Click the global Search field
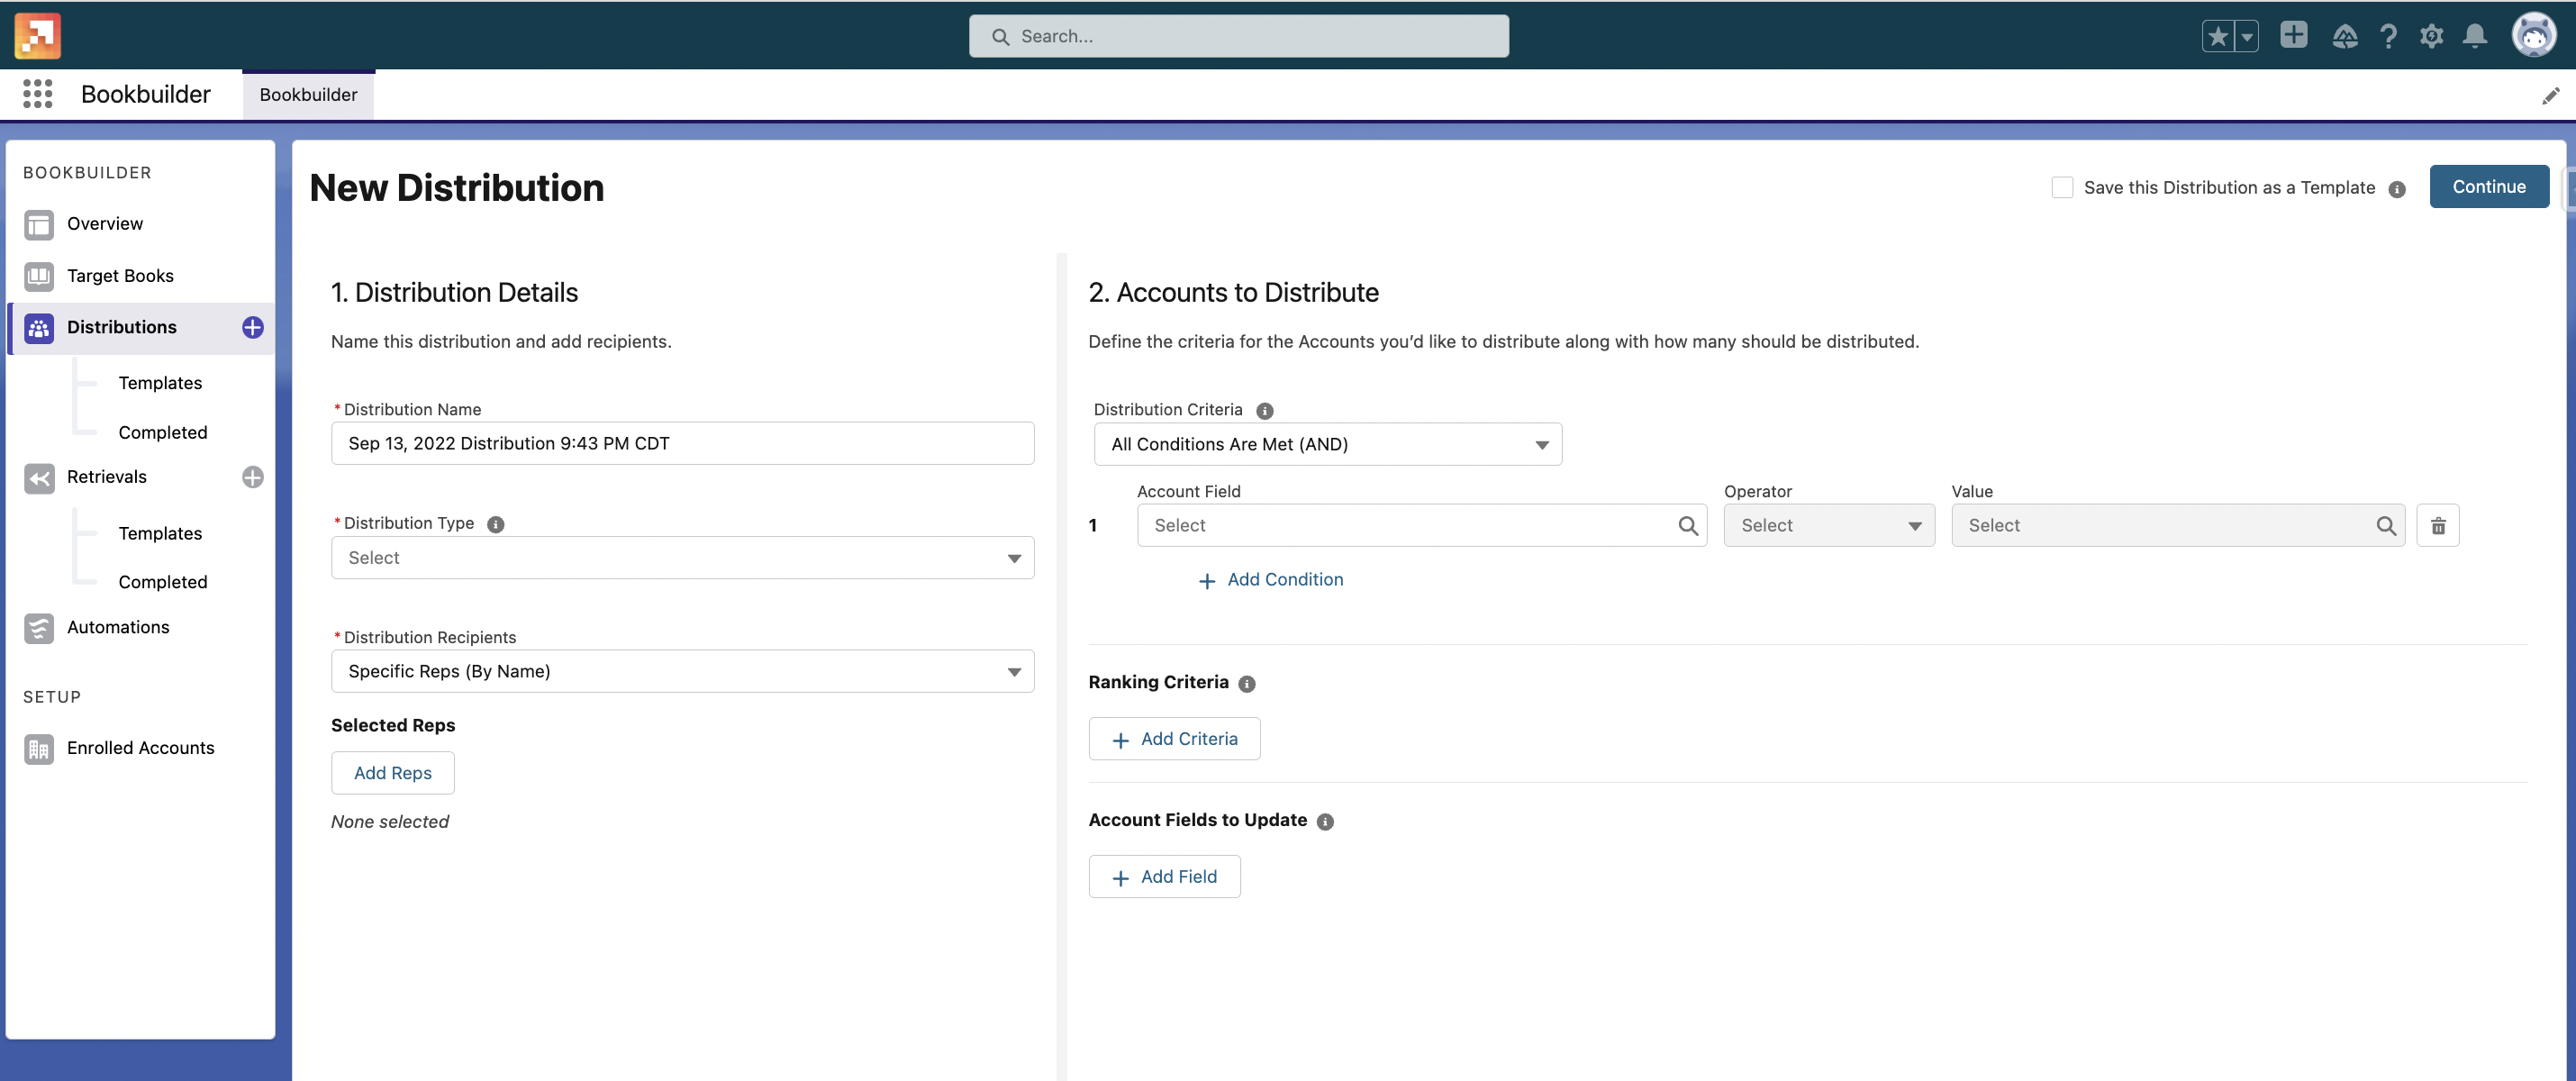The height and width of the screenshot is (1081, 2576). pos(1238,36)
